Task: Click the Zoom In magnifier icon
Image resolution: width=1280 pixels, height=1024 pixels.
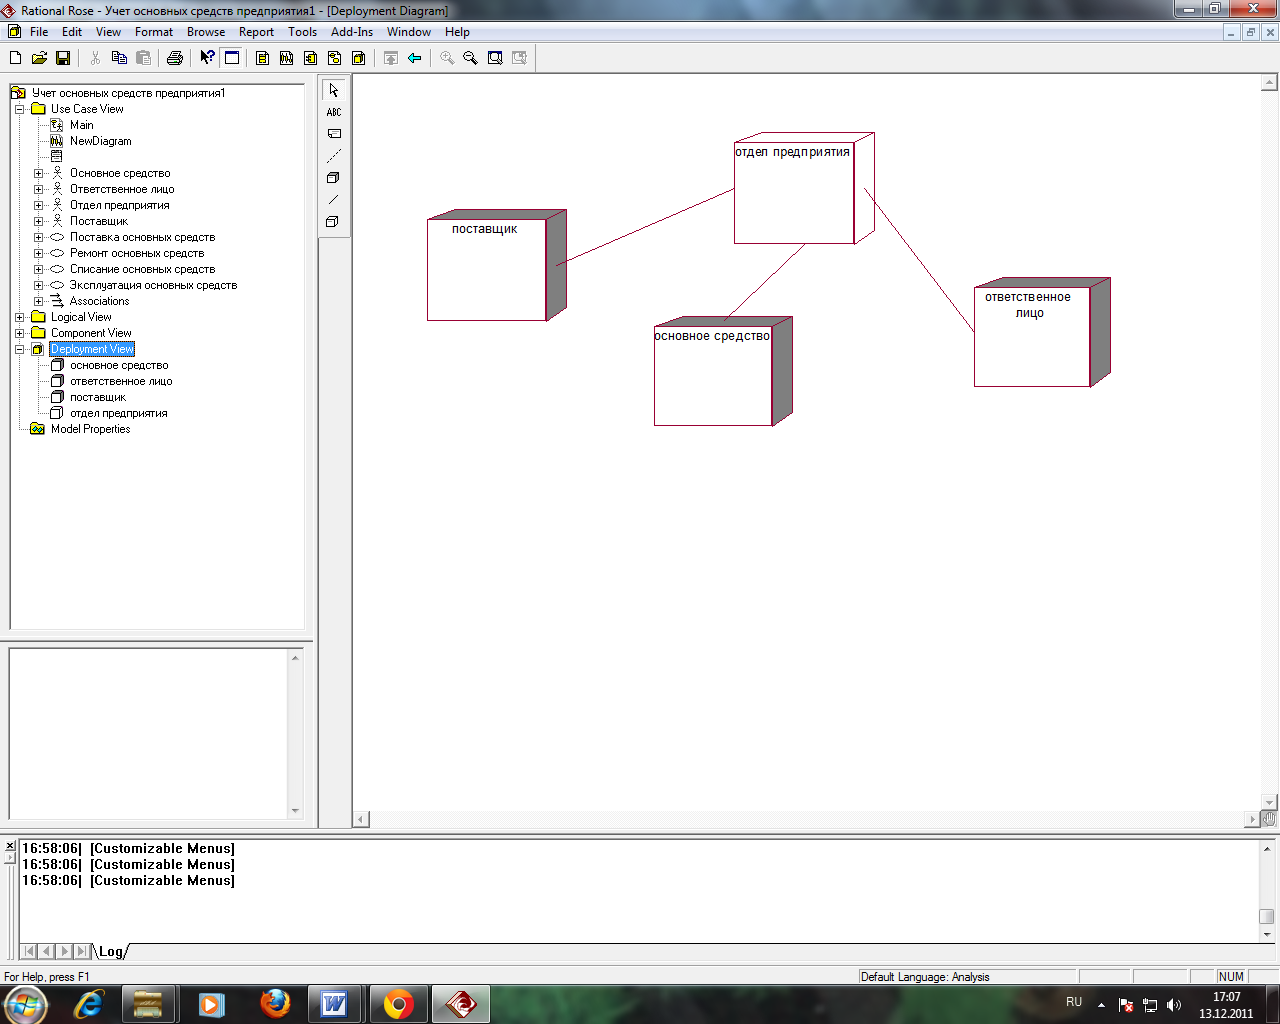Action: click(x=447, y=58)
